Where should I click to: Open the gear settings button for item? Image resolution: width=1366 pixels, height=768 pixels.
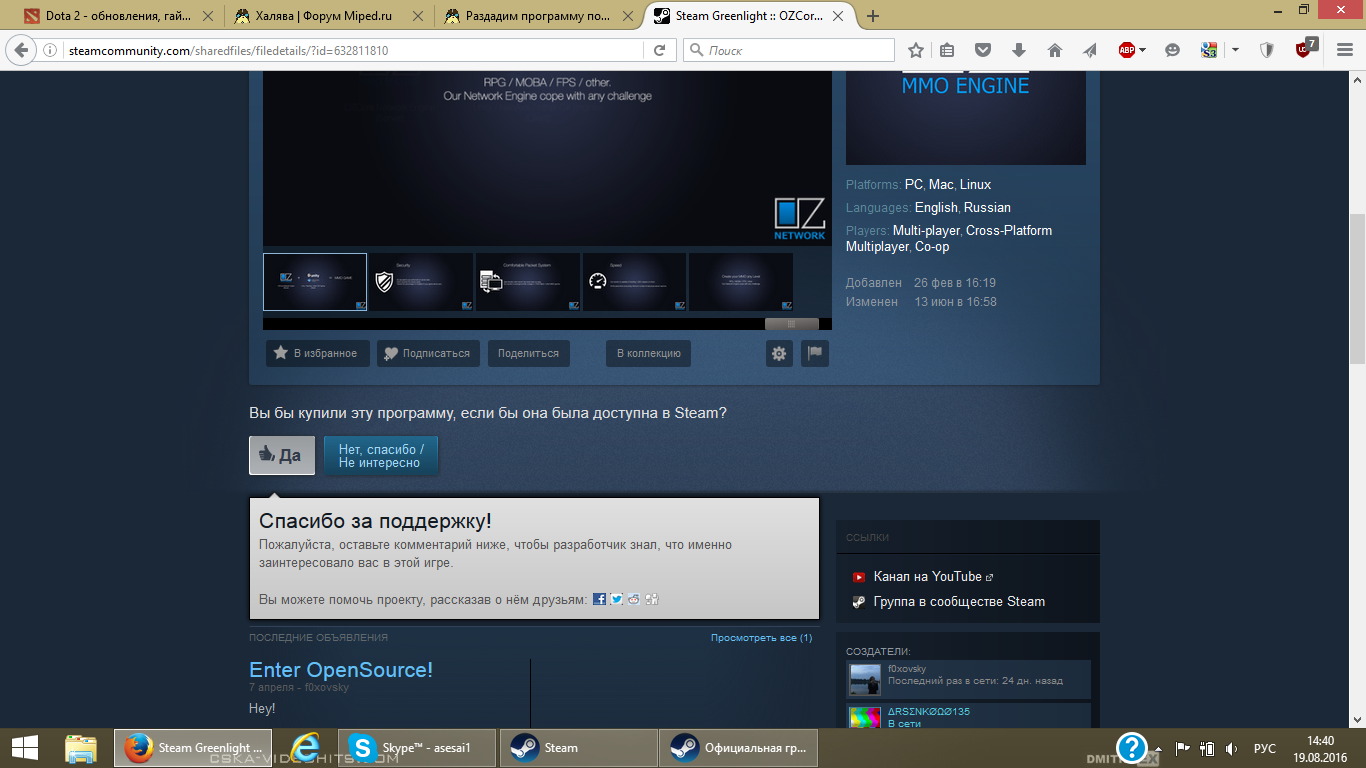pyautogui.click(x=780, y=353)
